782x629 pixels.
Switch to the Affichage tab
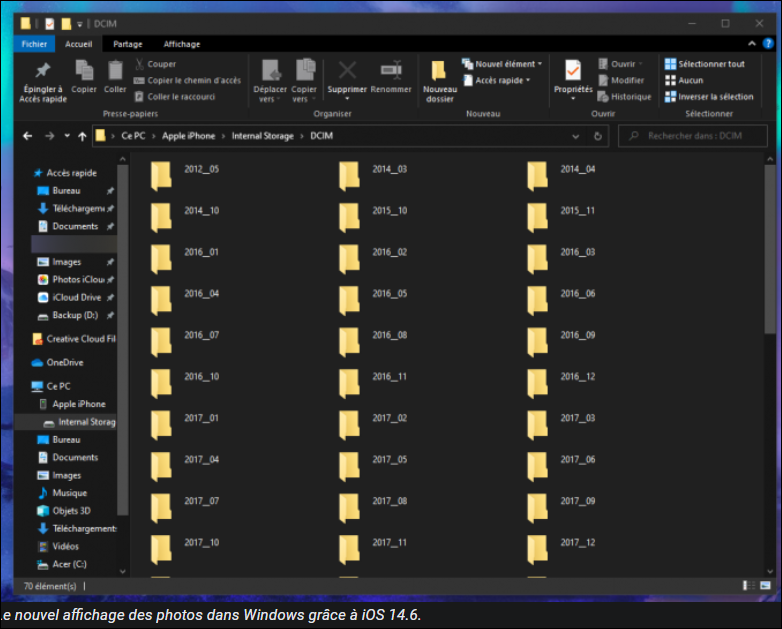(182, 44)
